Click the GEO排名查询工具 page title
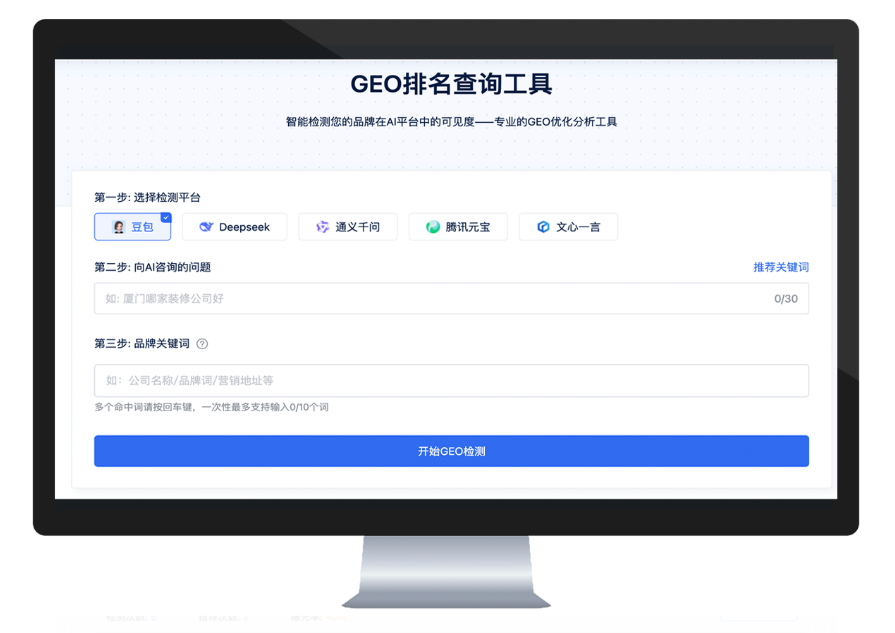 451,84
